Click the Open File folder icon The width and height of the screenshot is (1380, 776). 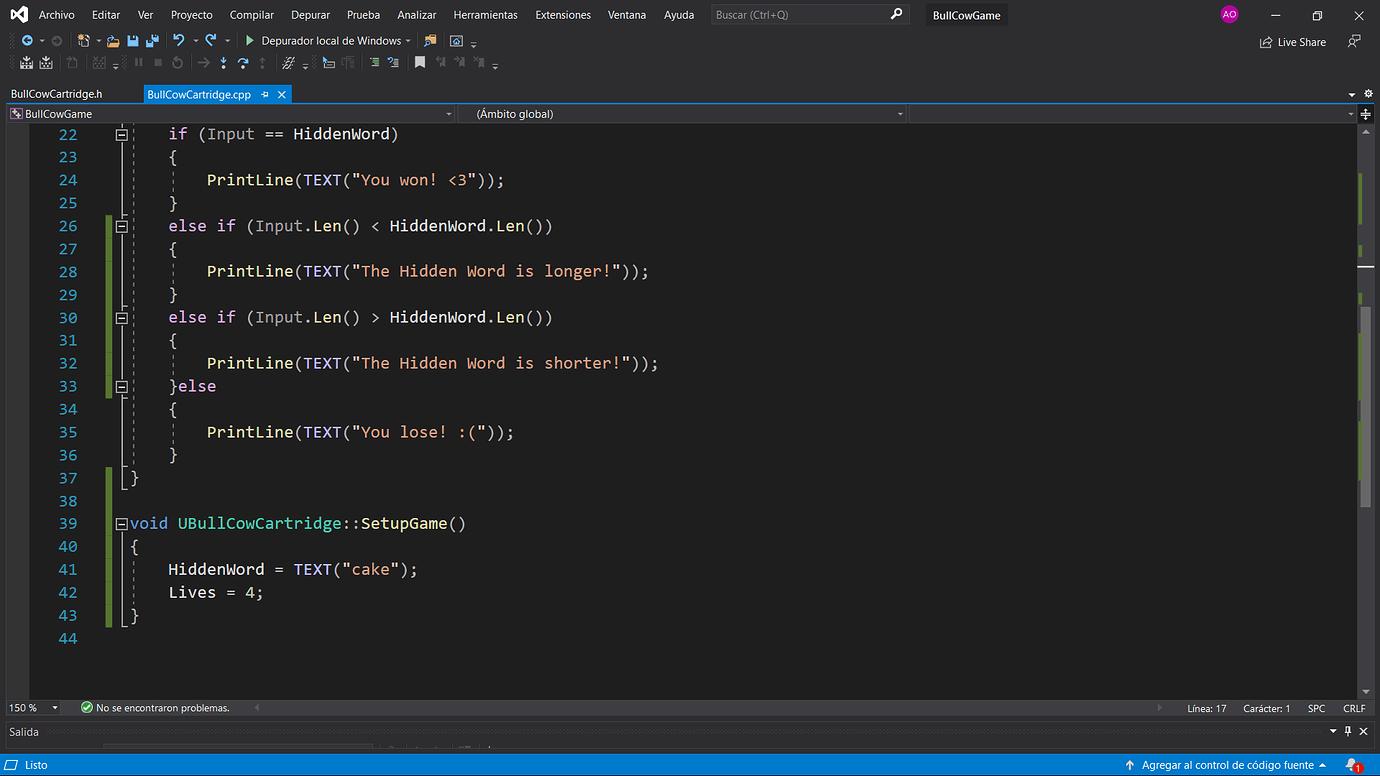tap(113, 41)
